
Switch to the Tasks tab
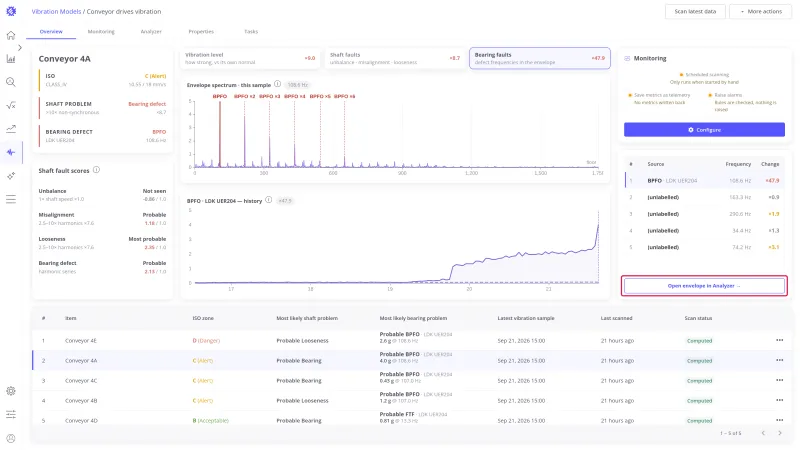251,32
